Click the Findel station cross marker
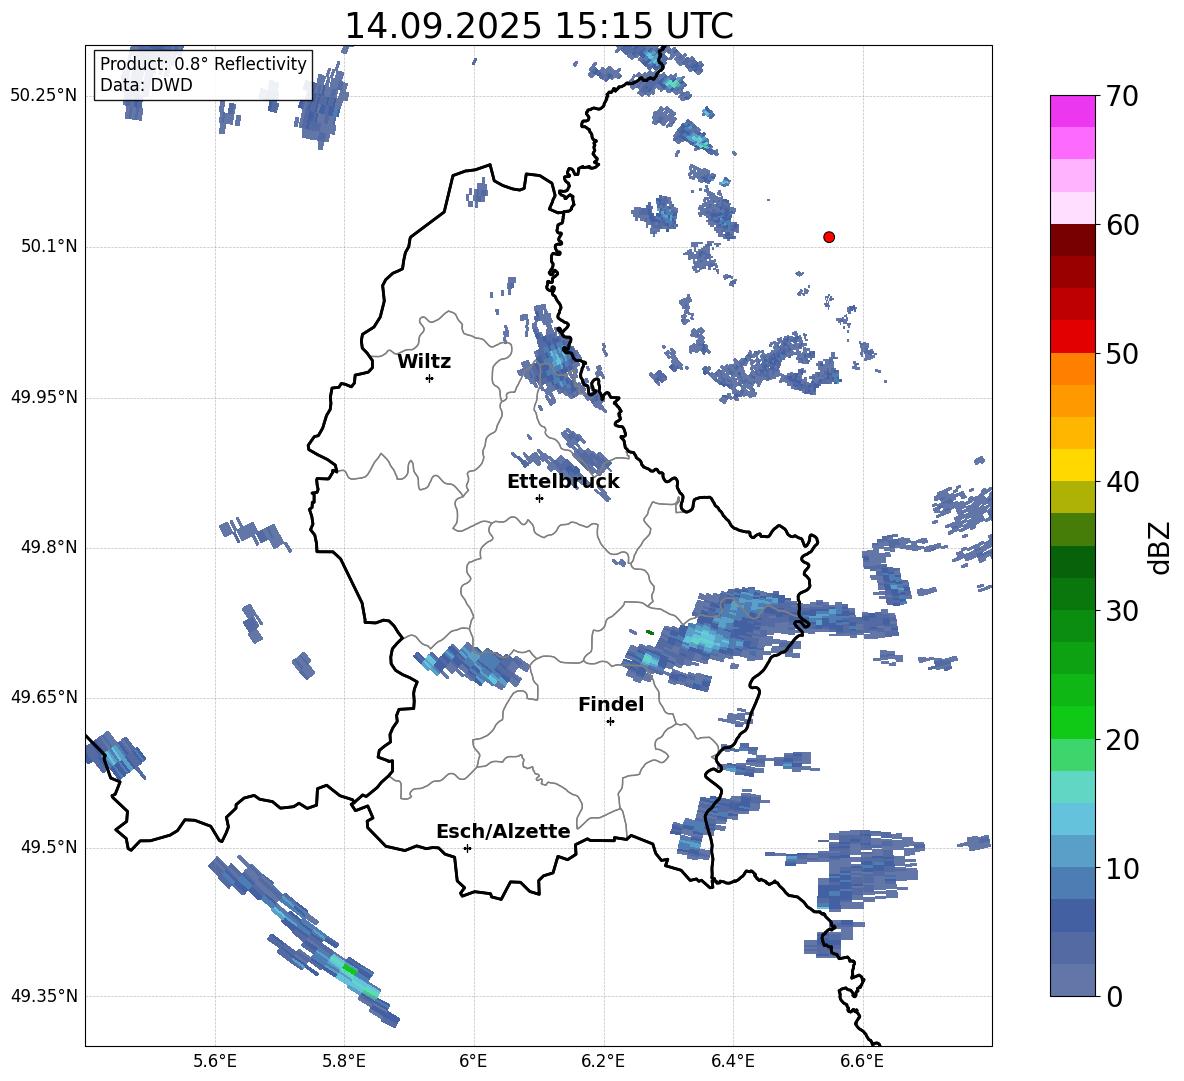 pyautogui.click(x=610, y=722)
